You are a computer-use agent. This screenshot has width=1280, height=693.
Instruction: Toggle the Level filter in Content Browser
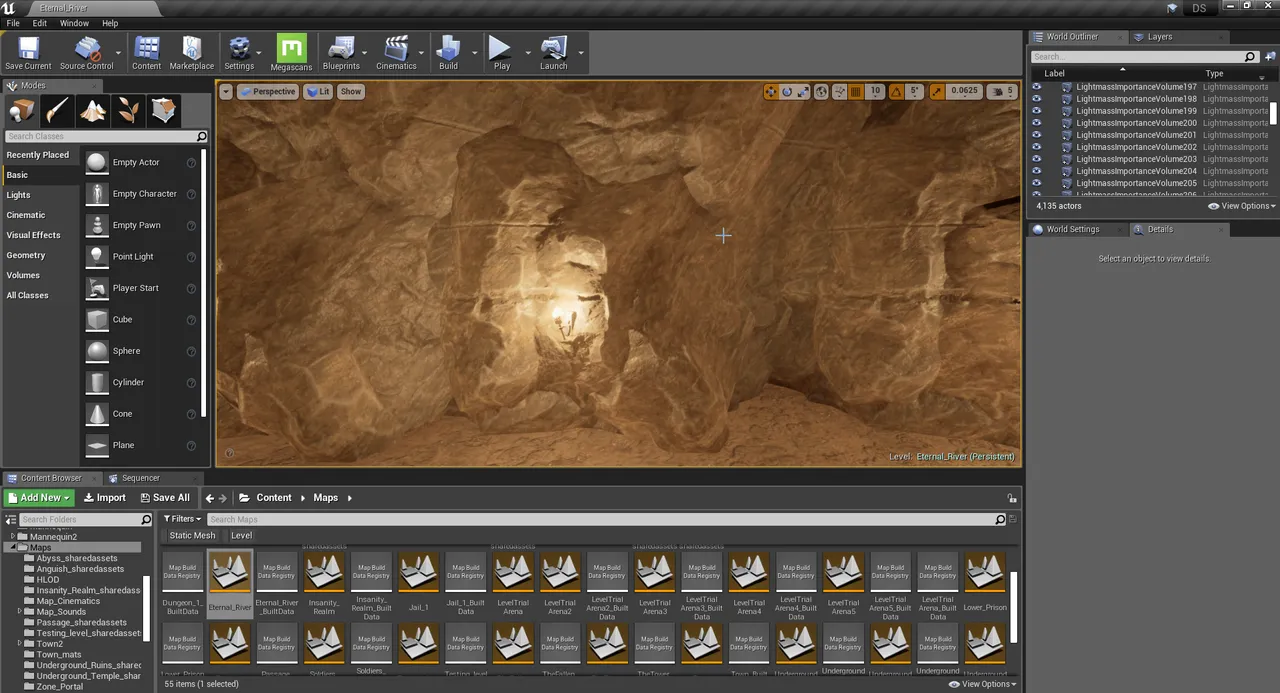pos(241,536)
